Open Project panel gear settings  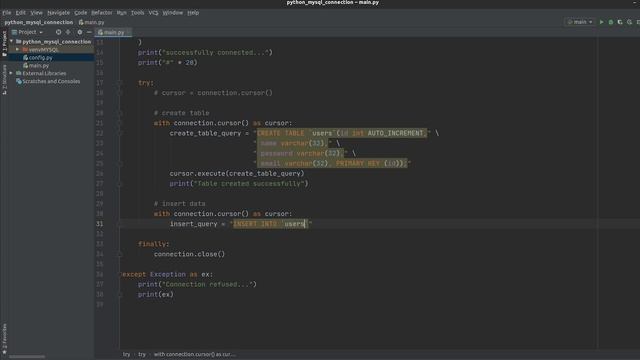80,32
